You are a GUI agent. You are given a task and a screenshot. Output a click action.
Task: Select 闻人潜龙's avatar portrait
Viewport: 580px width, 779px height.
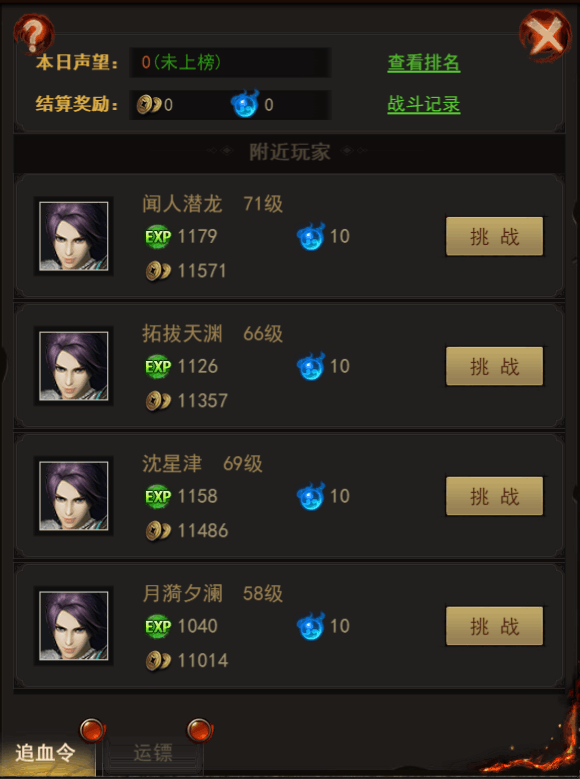tap(74, 236)
